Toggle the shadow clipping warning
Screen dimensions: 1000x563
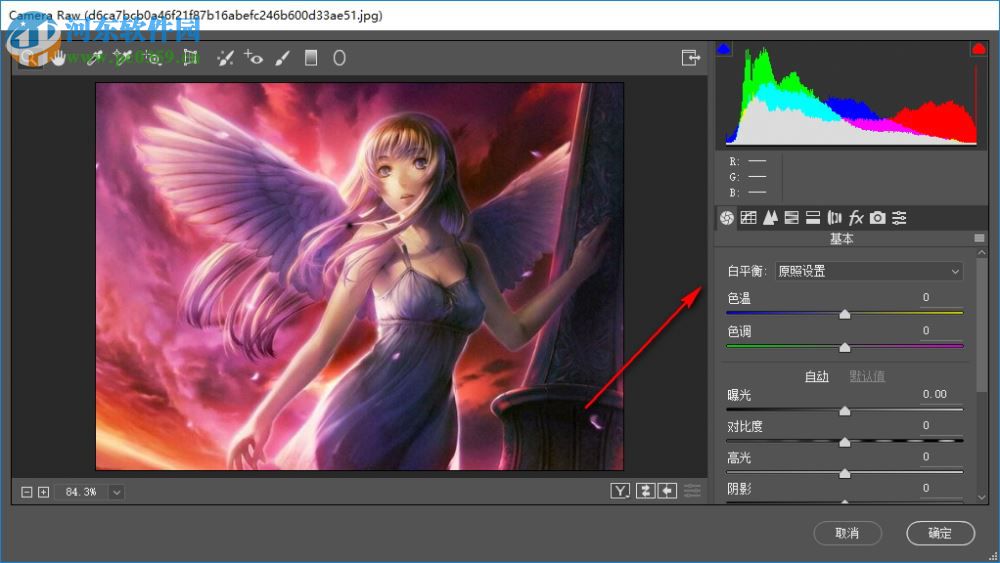[x=723, y=48]
